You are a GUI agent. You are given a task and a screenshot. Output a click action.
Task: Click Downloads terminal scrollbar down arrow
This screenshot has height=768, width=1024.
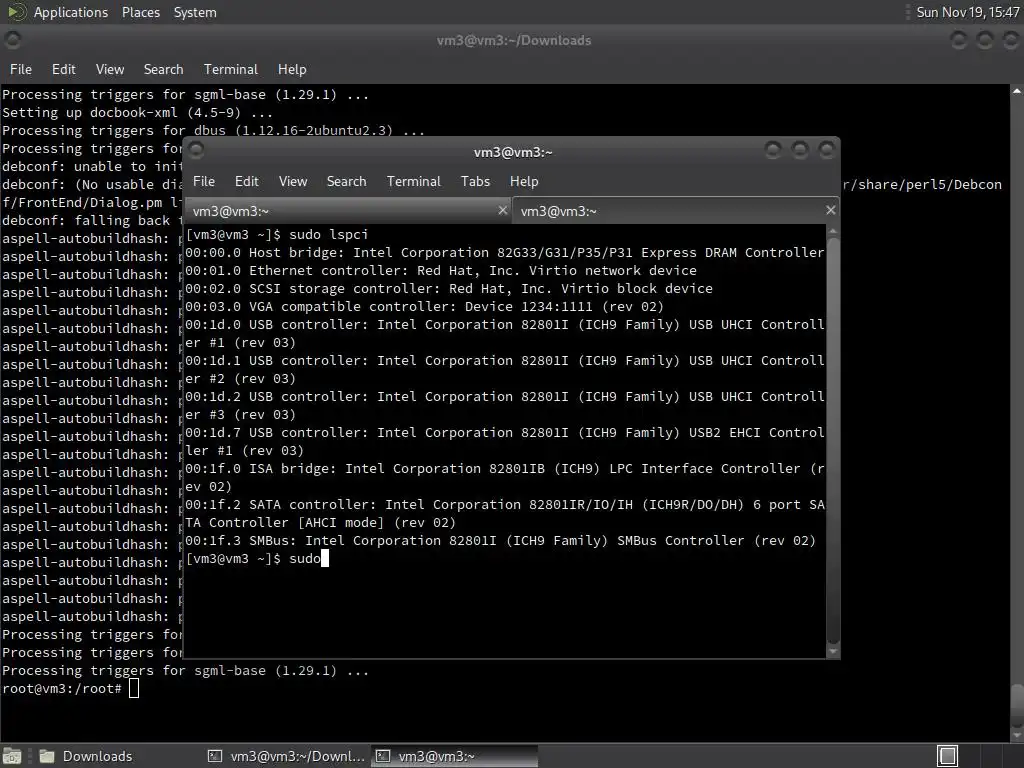(x=1017, y=735)
